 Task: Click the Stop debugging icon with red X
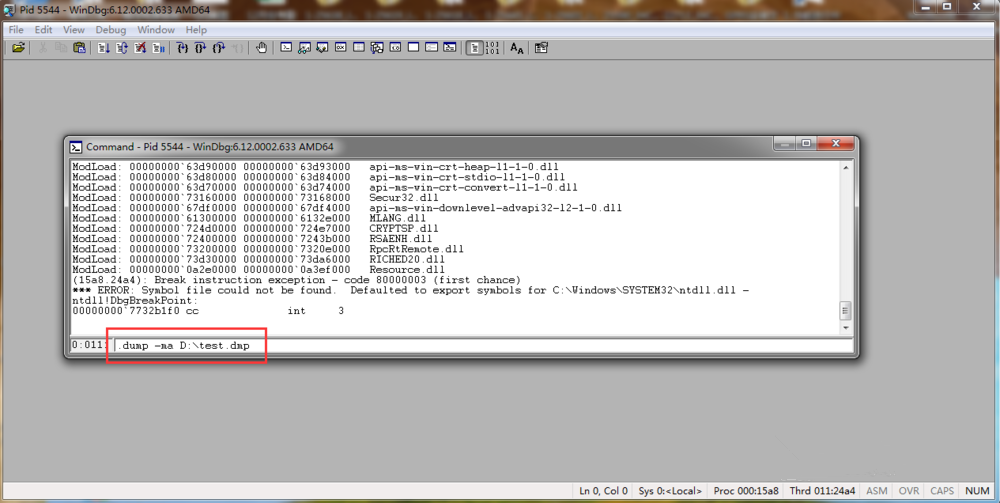click(x=140, y=48)
